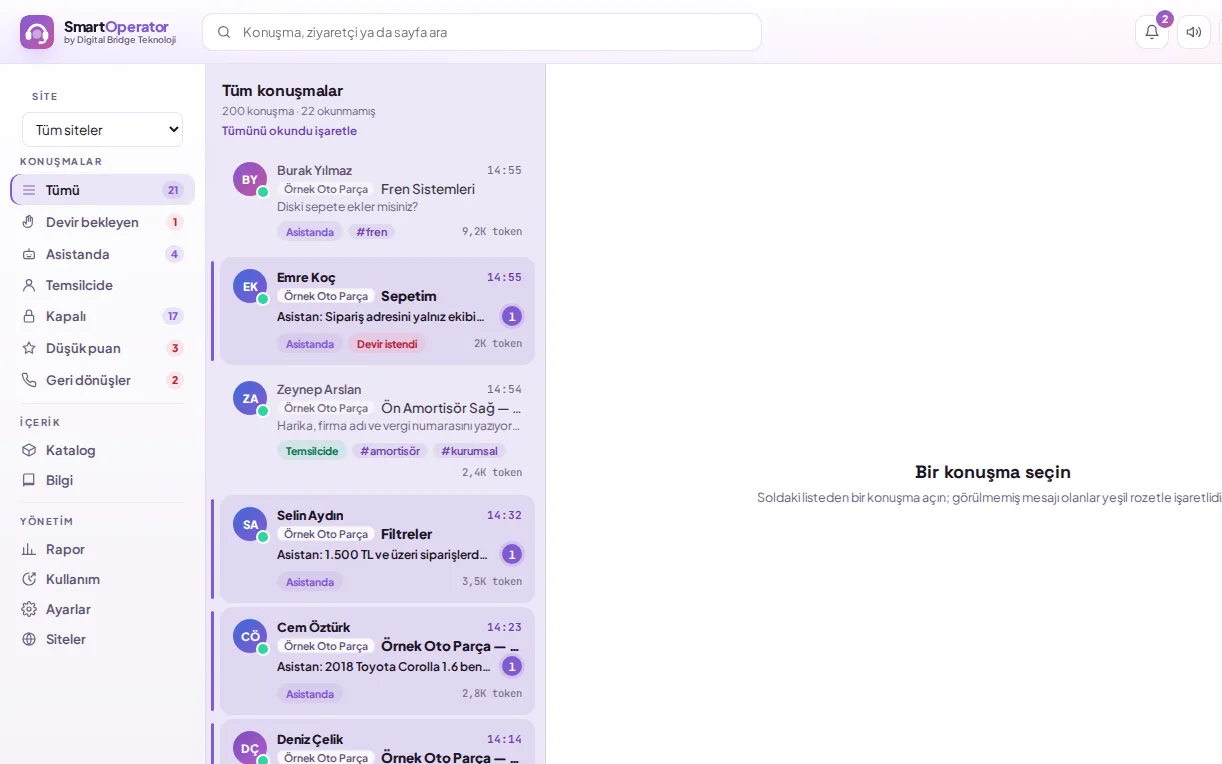
Task: Click the #amortisör tag
Action: (390, 451)
